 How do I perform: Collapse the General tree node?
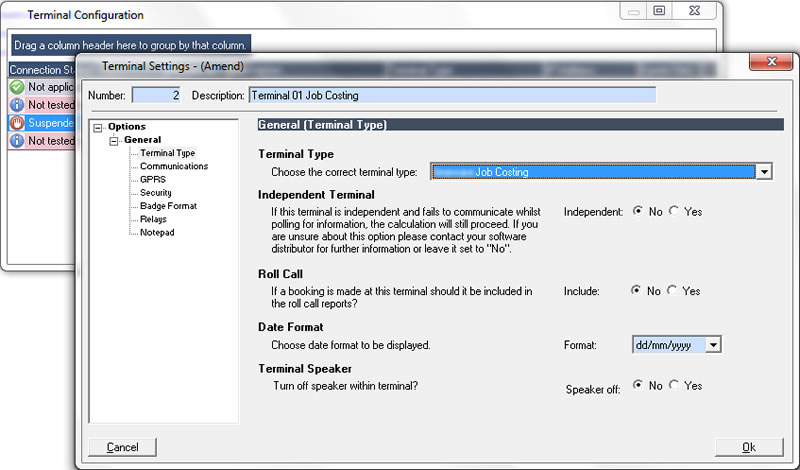tap(114, 140)
